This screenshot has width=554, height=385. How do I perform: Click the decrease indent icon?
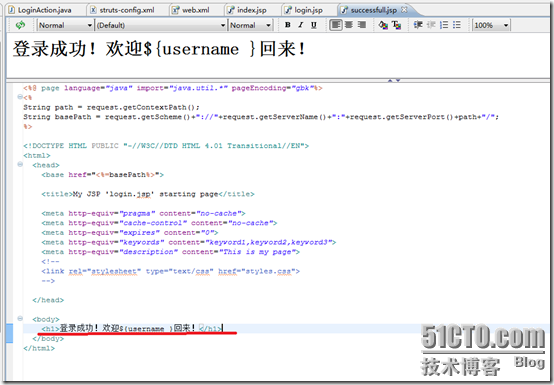coord(431,25)
